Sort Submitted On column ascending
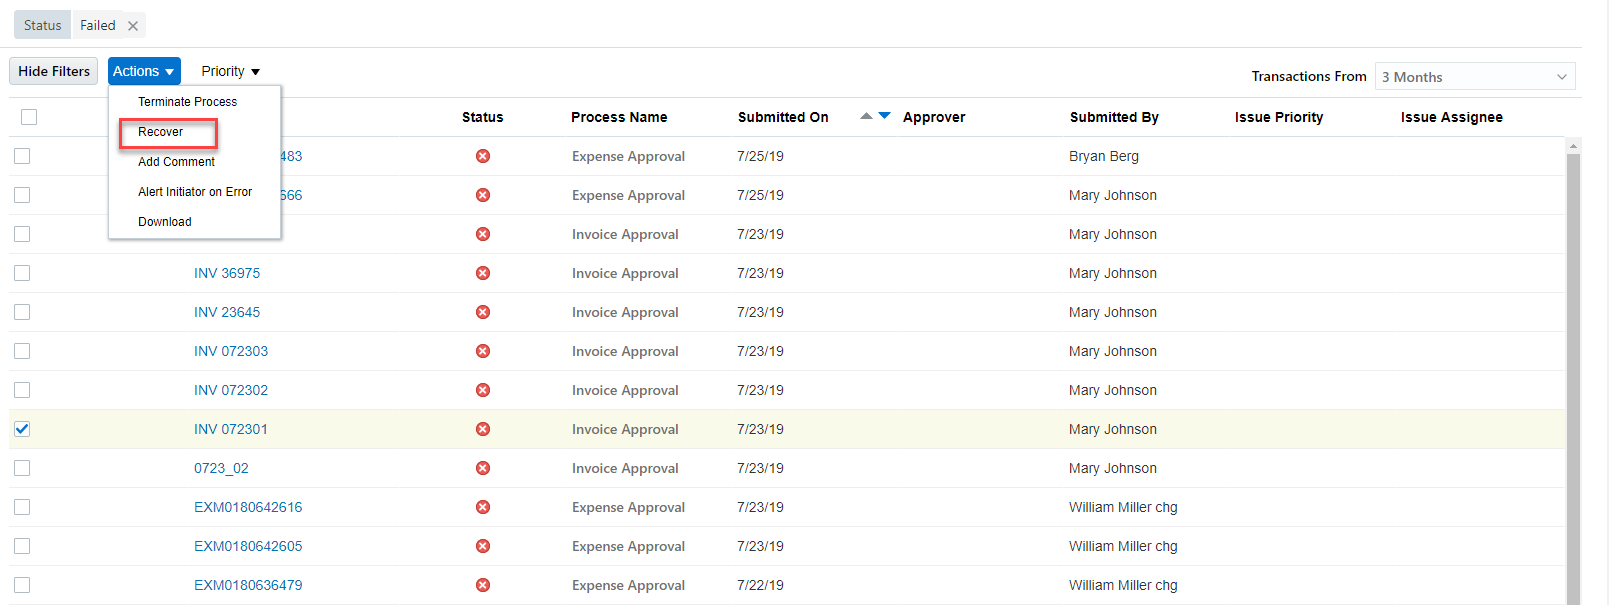This screenshot has height=605, width=1609. [x=866, y=116]
